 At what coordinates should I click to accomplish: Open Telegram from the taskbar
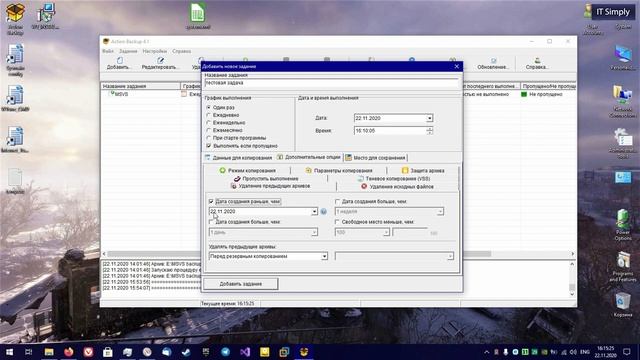225,352
